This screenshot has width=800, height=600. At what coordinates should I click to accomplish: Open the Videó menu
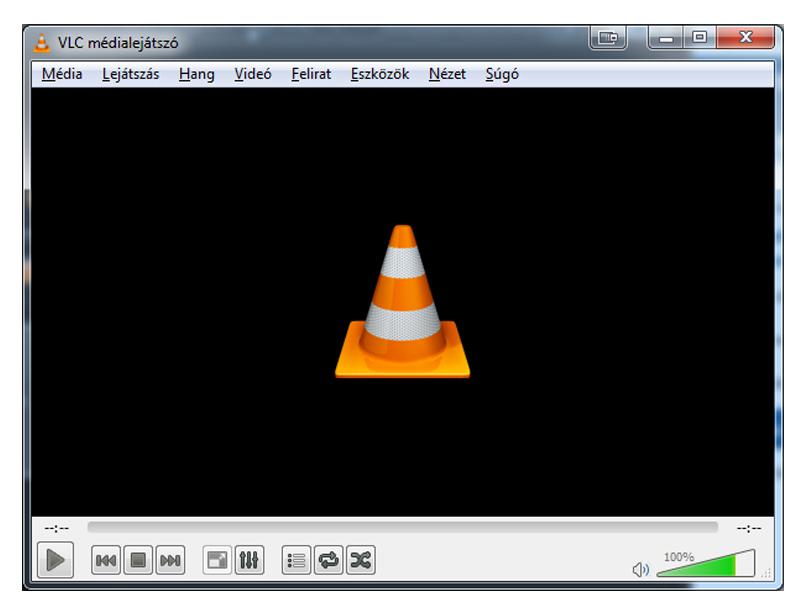(253, 74)
